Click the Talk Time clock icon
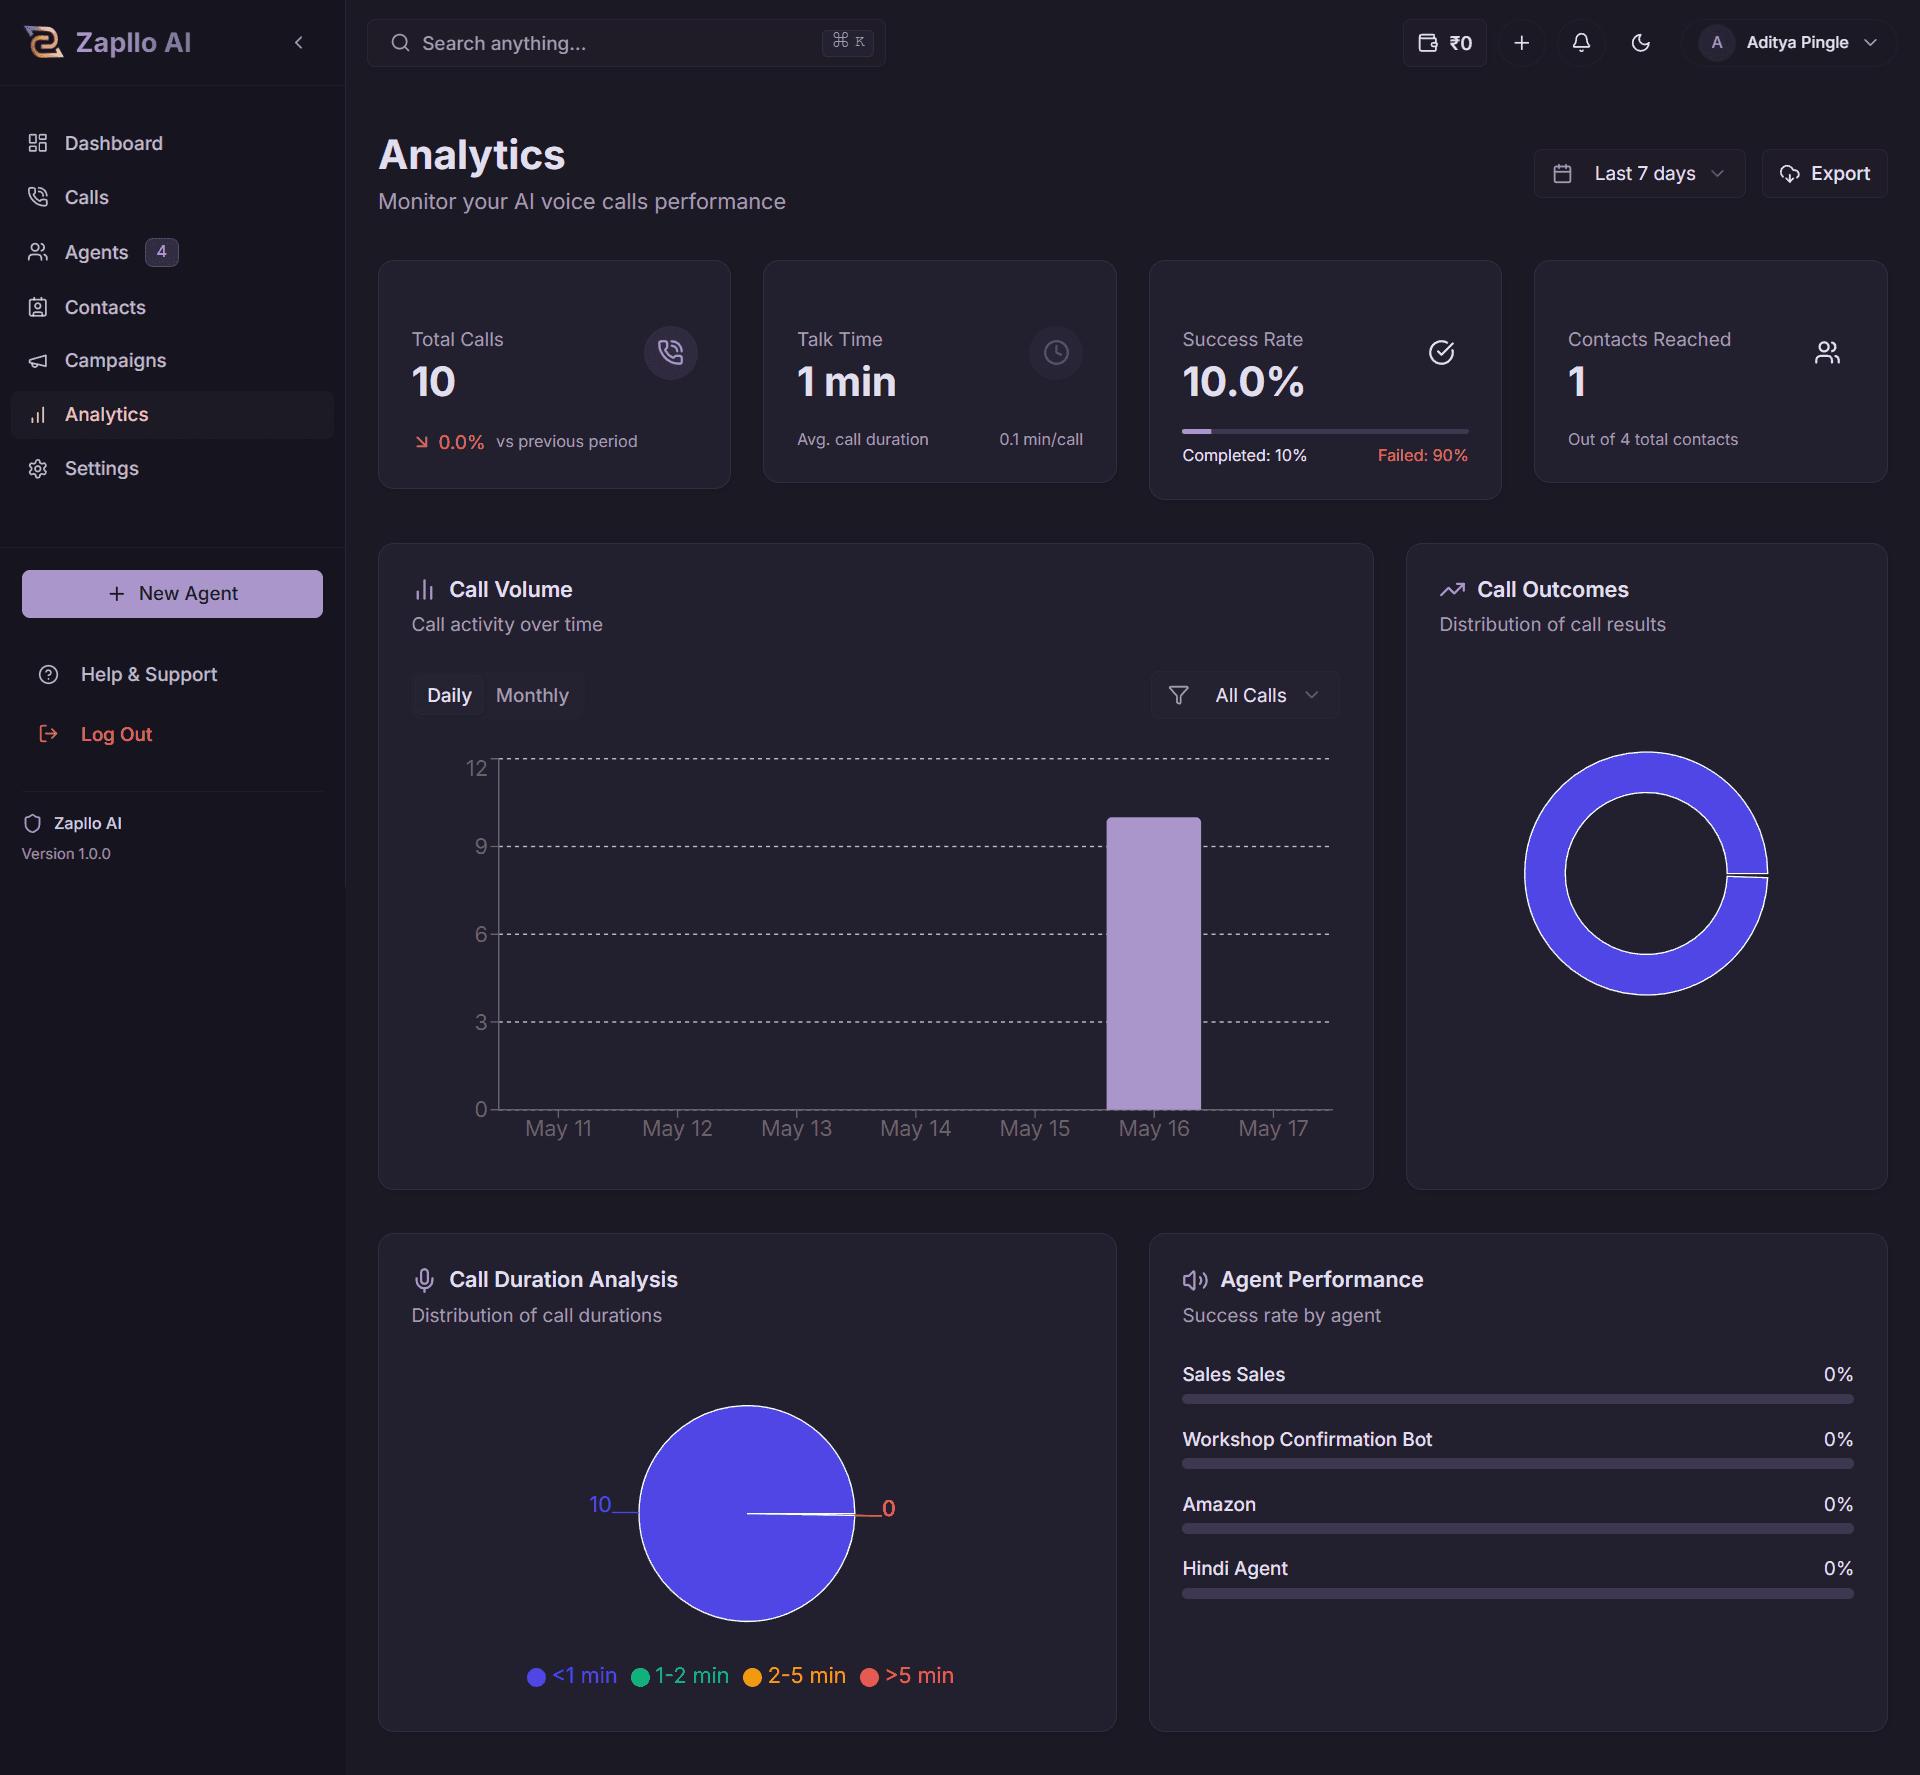The height and width of the screenshot is (1775, 1920). (x=1056, y=352)
